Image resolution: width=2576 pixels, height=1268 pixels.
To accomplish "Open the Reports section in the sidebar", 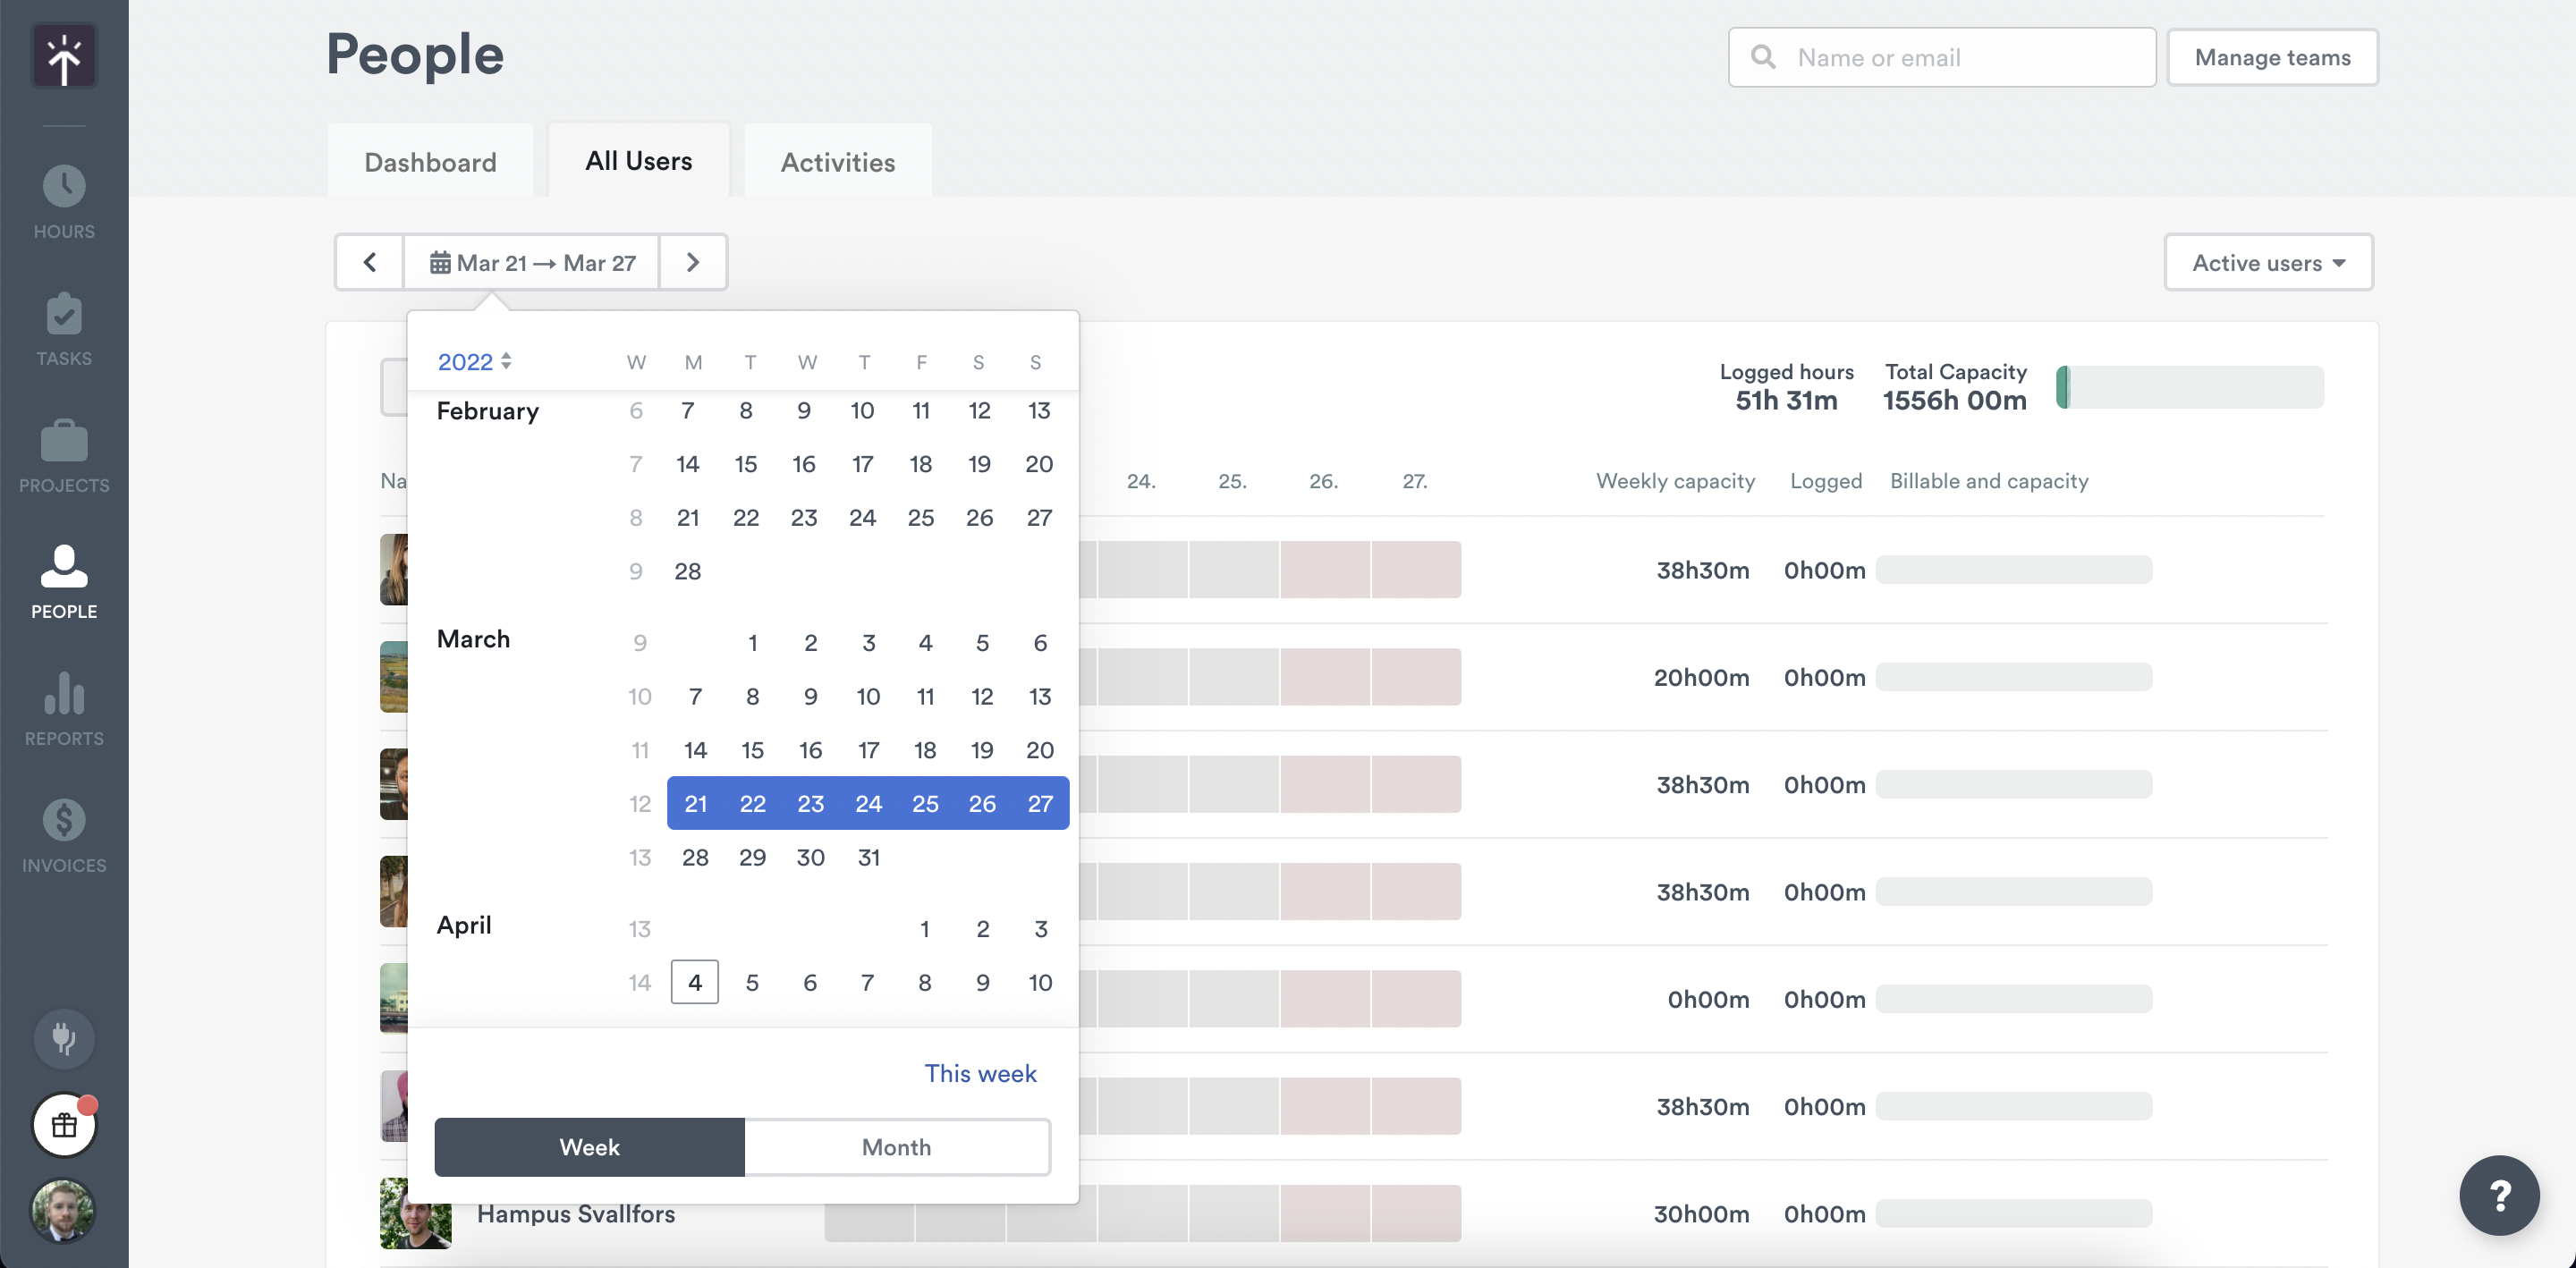I will pos(63,710).
